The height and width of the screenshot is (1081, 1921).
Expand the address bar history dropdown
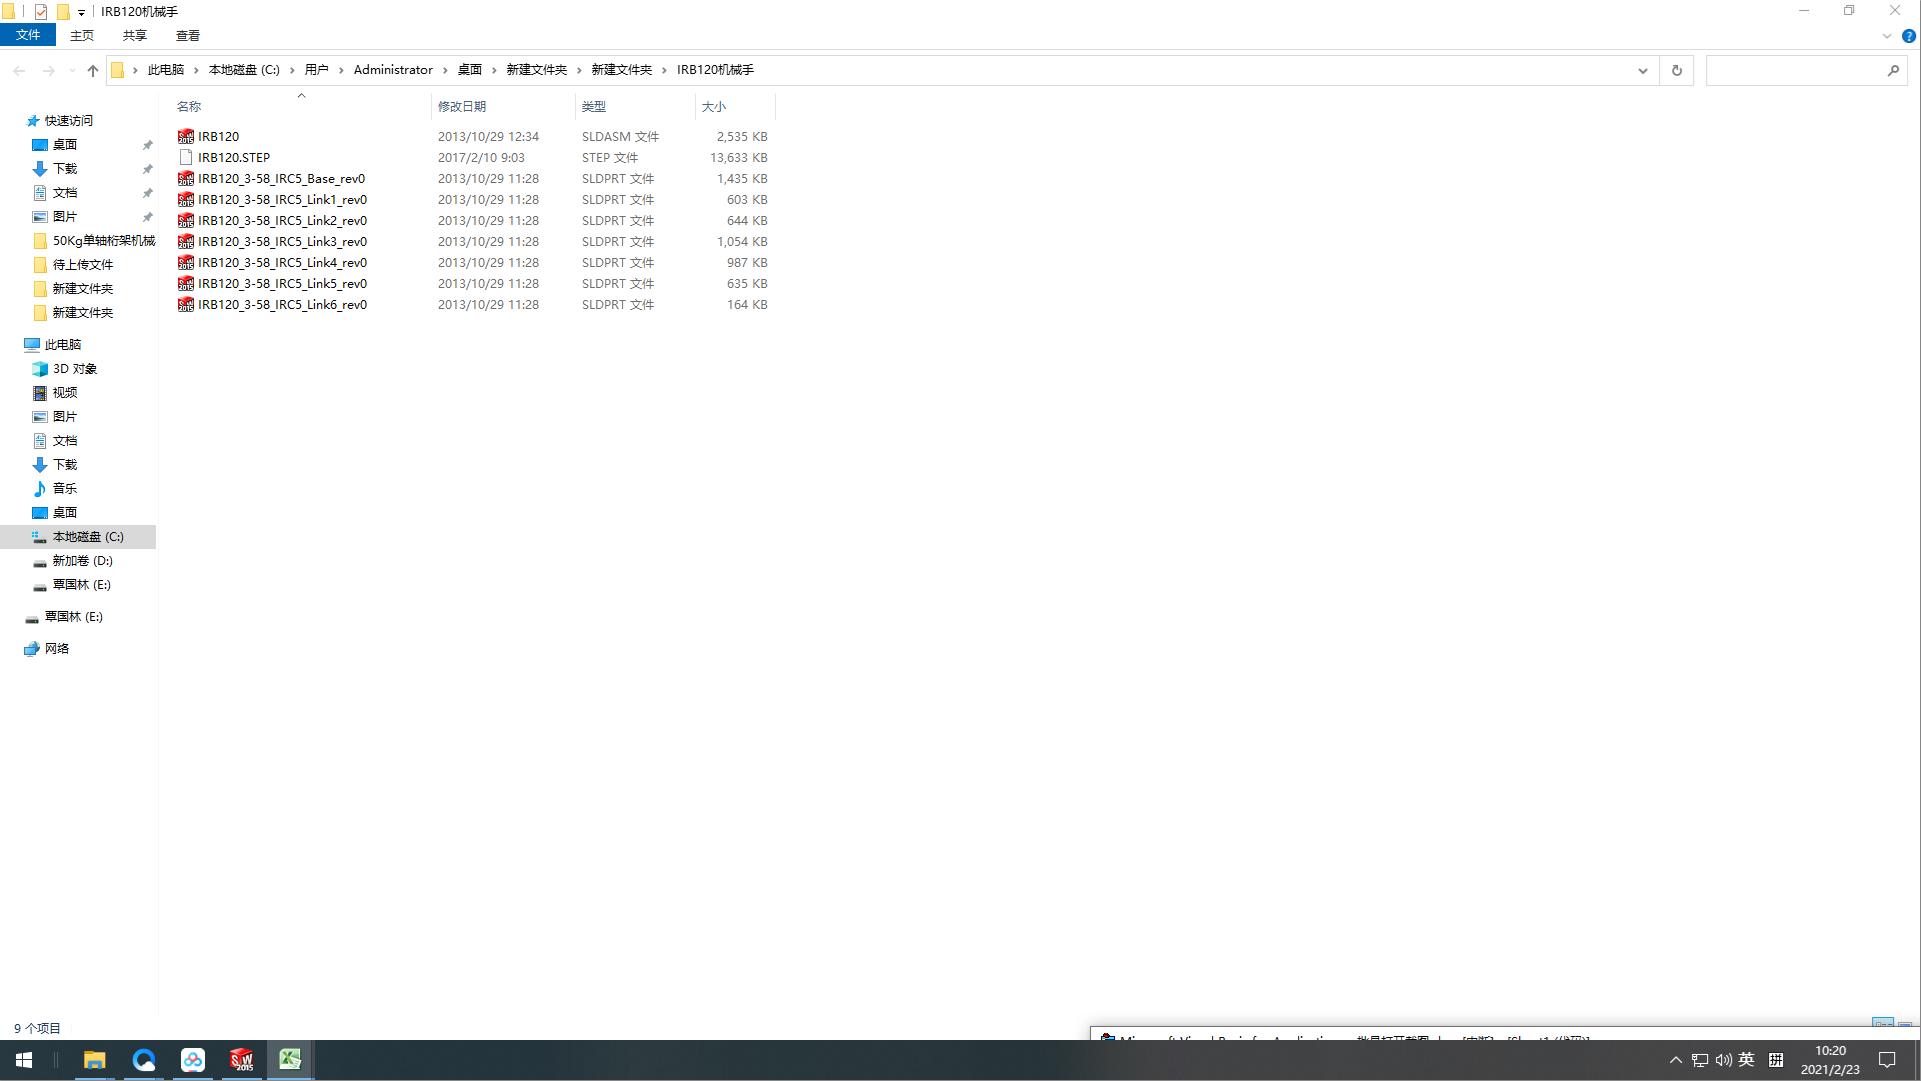tap(1642, 70)
